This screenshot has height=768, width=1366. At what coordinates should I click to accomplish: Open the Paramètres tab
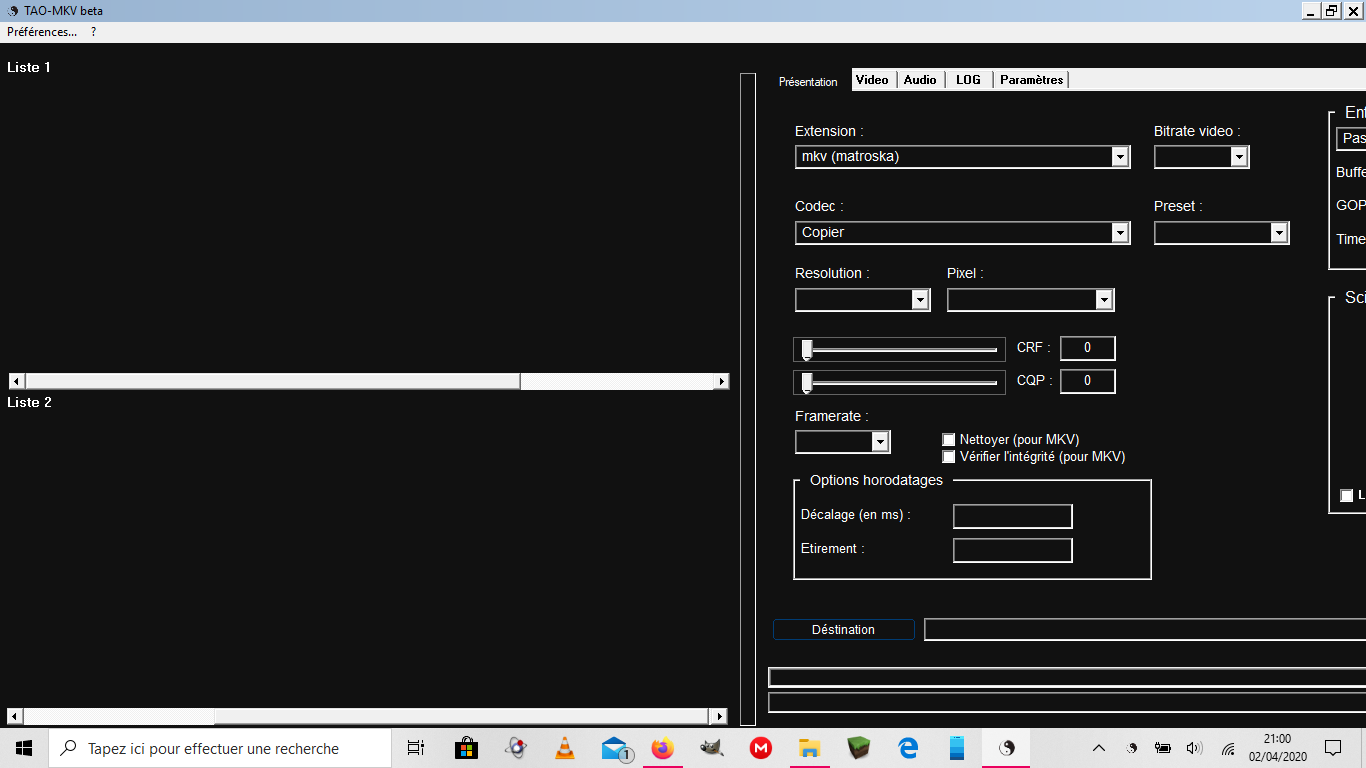[1031, 80]
